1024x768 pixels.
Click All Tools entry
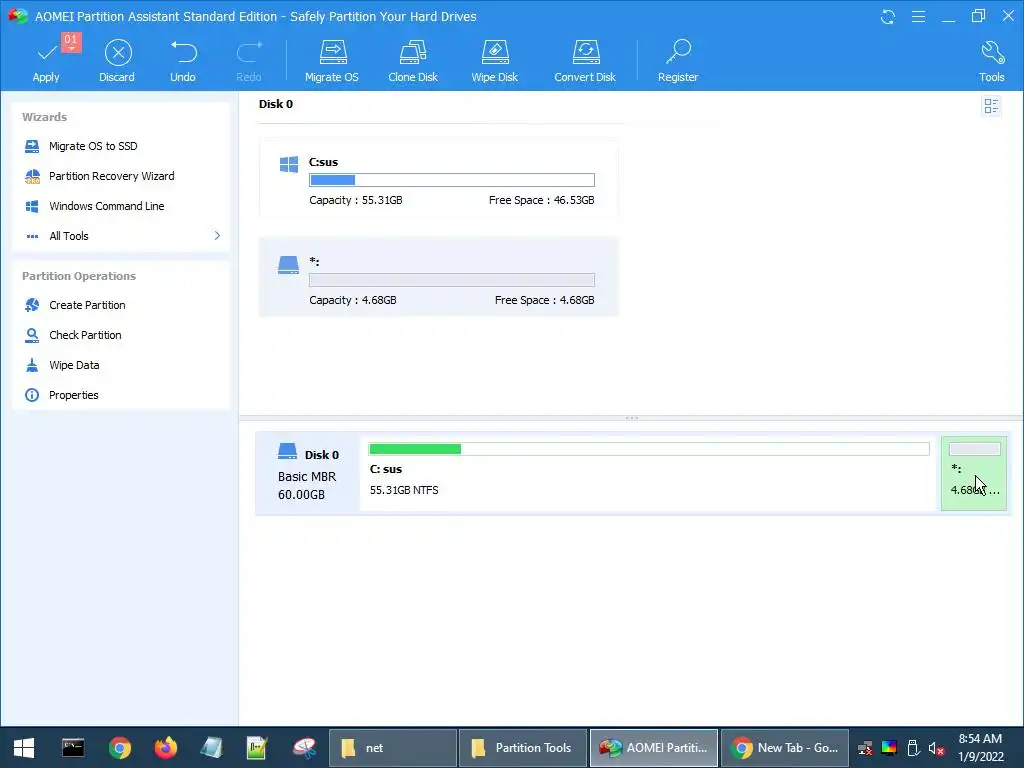tap(69, 236)
